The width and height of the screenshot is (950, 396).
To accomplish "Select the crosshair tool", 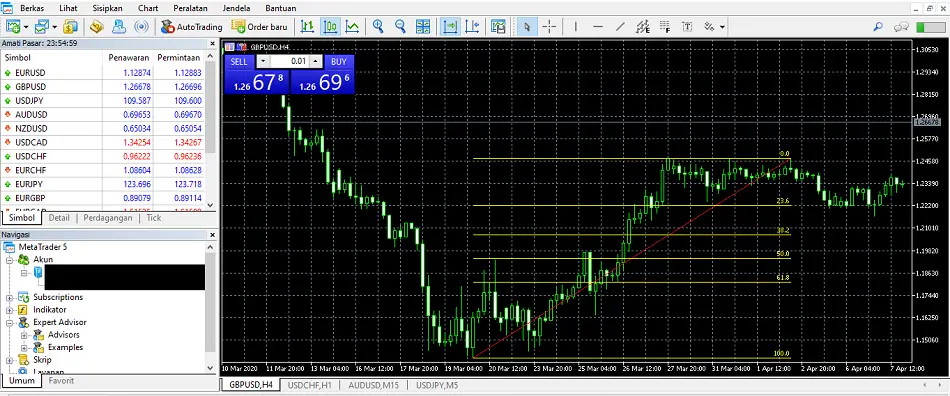I will pos(549,27).
